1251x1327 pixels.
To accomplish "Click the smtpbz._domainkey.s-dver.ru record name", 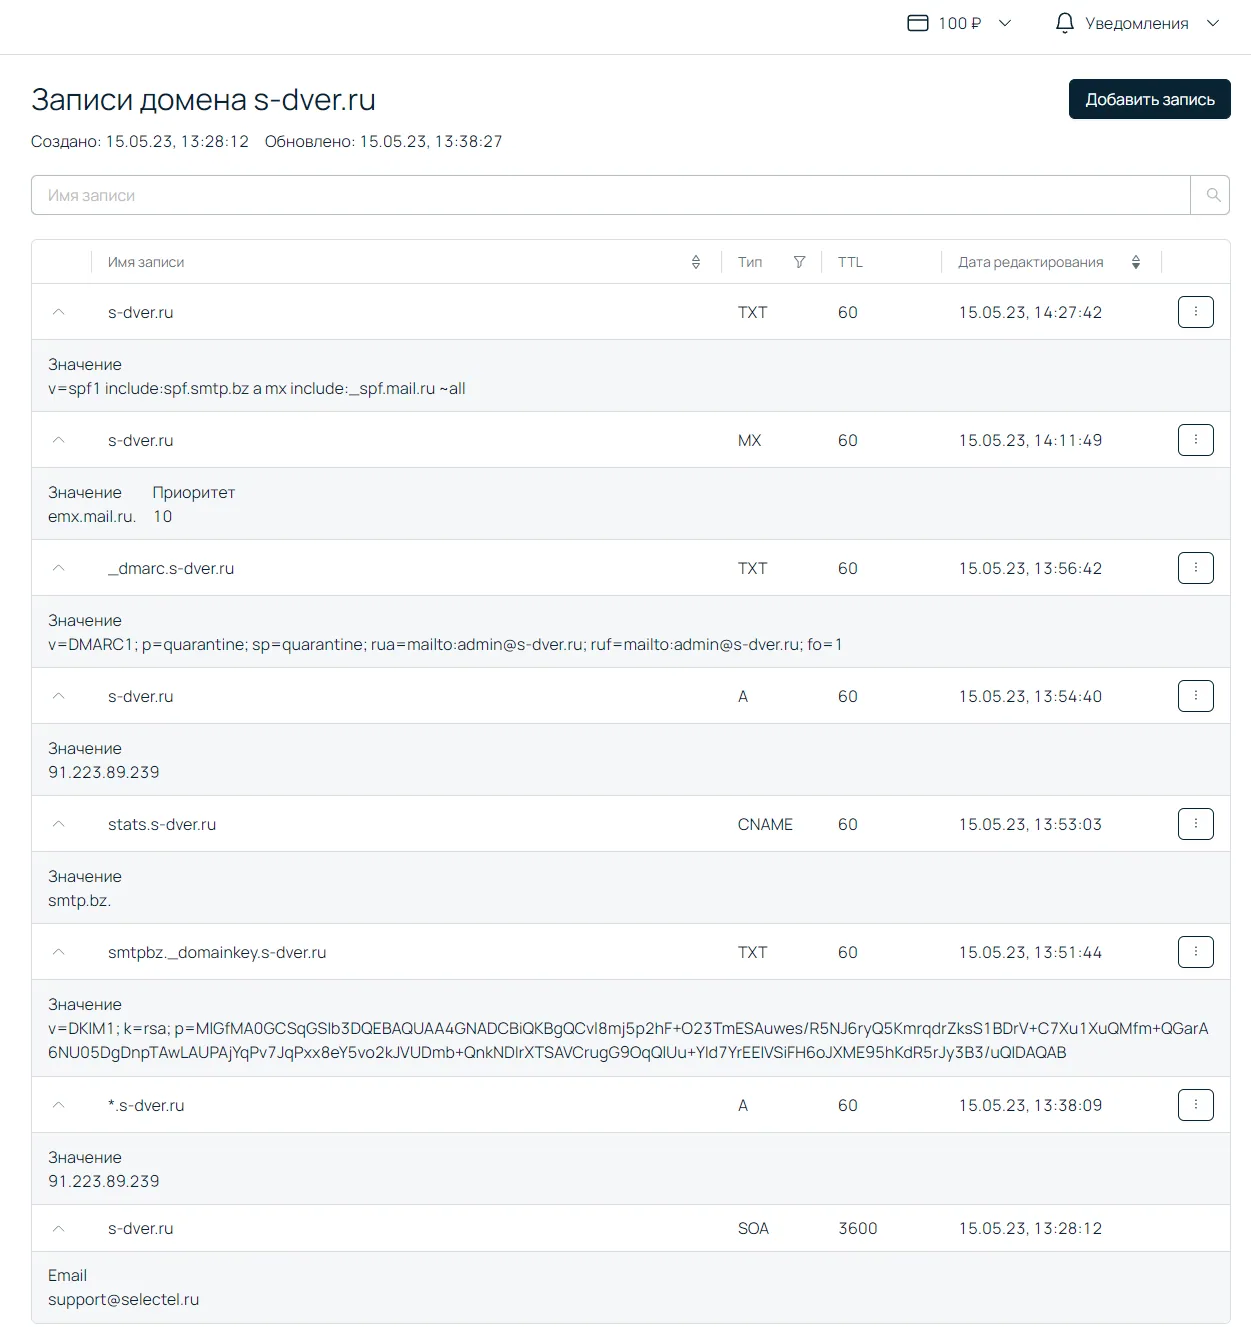I will click(217, 952).
